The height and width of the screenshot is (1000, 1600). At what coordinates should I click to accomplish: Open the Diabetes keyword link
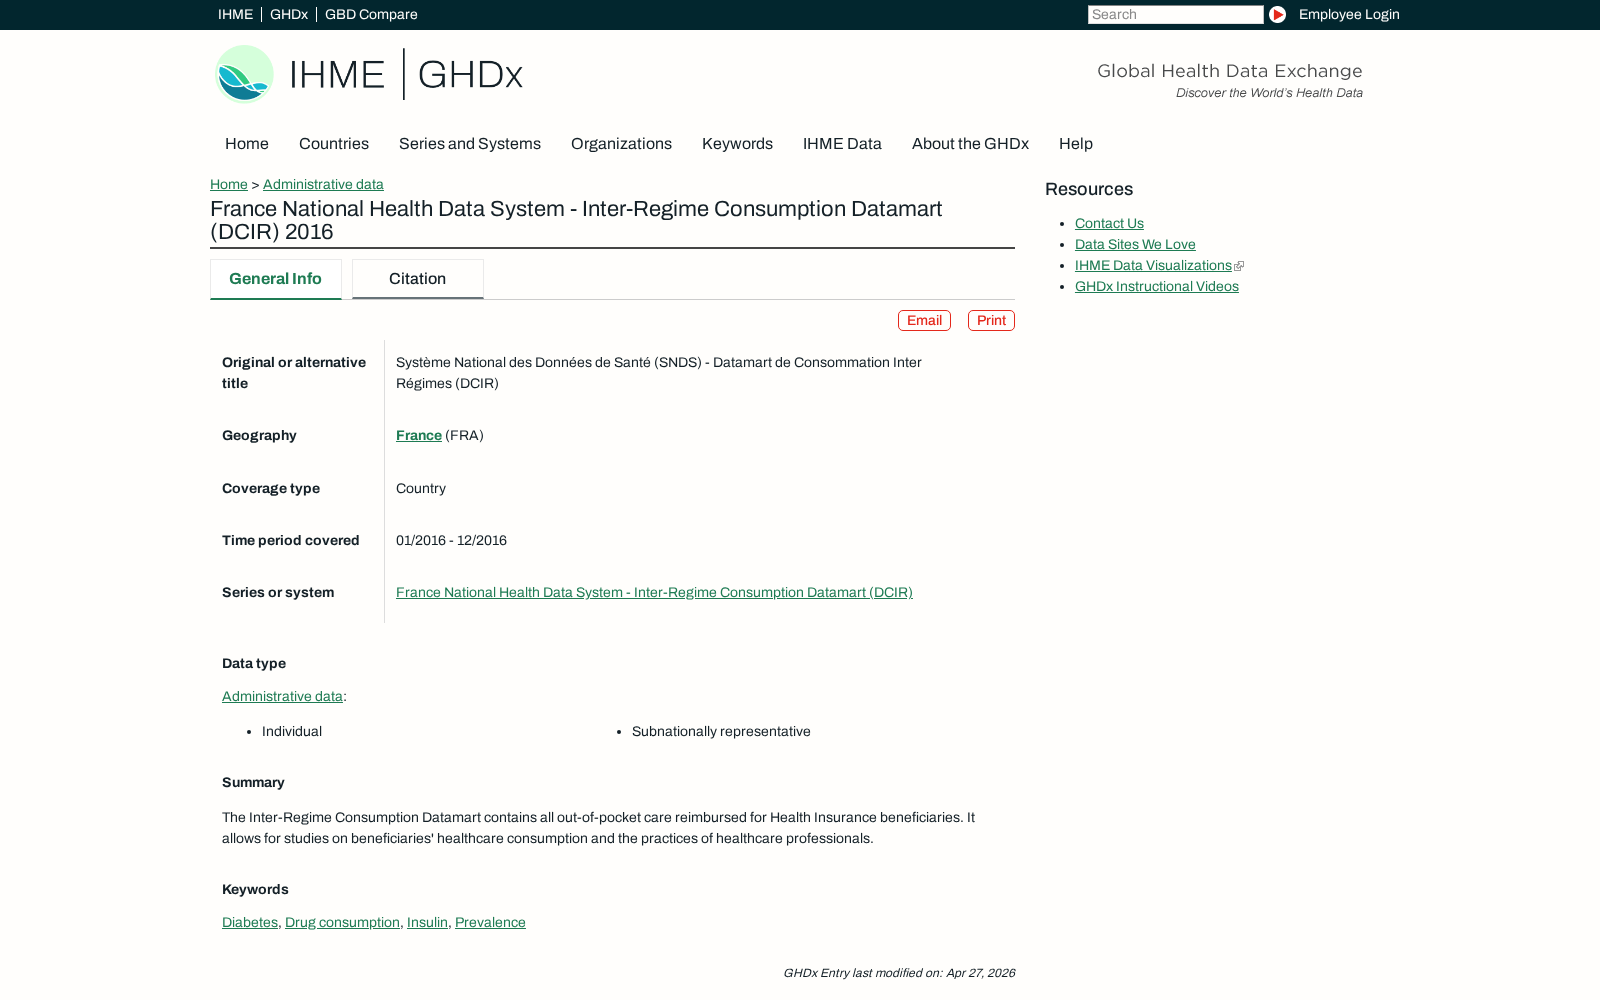coord(250,922)
